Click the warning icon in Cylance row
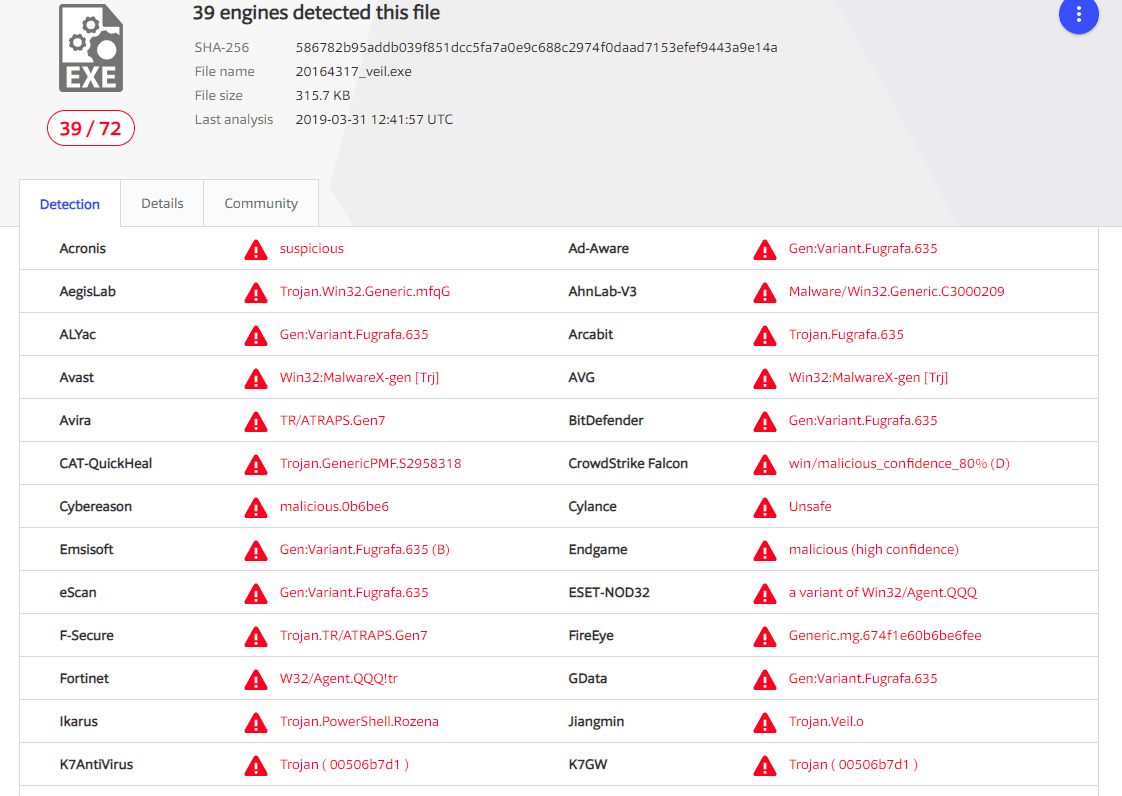1122x796 pixels. pos(765,508)
